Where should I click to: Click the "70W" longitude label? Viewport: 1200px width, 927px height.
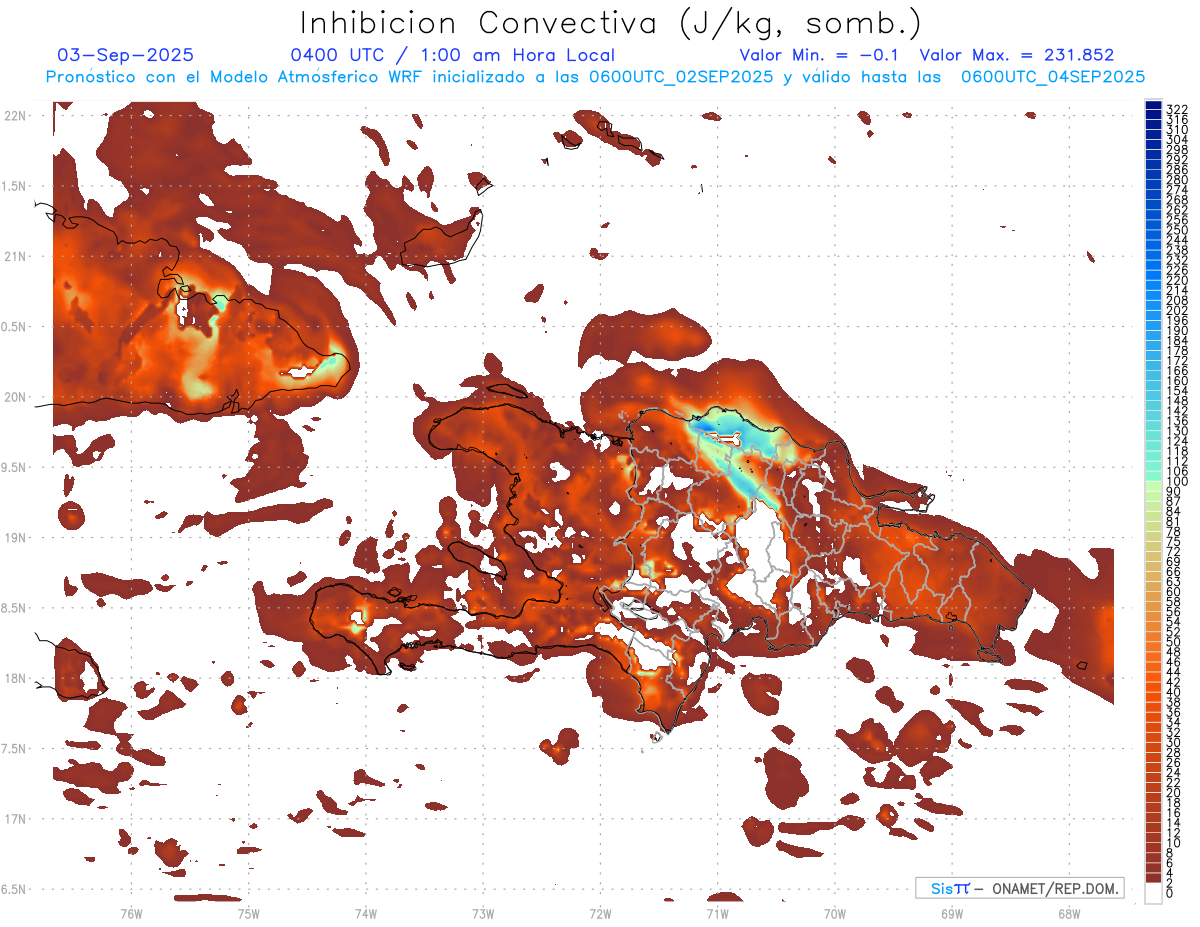click(x=834, y=913)
